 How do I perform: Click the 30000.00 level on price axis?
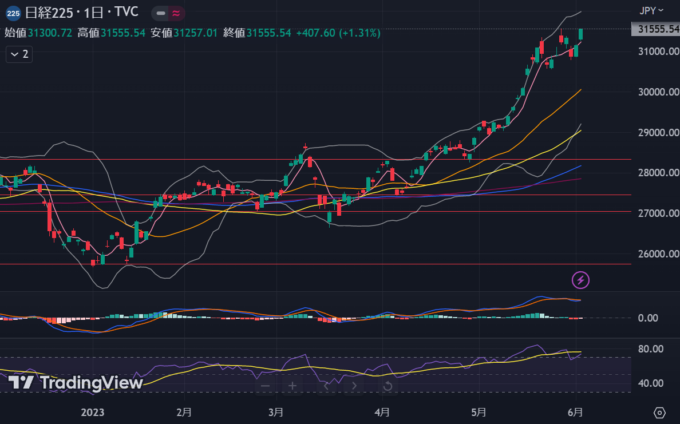pyautogui.click(x=654, y=92)
